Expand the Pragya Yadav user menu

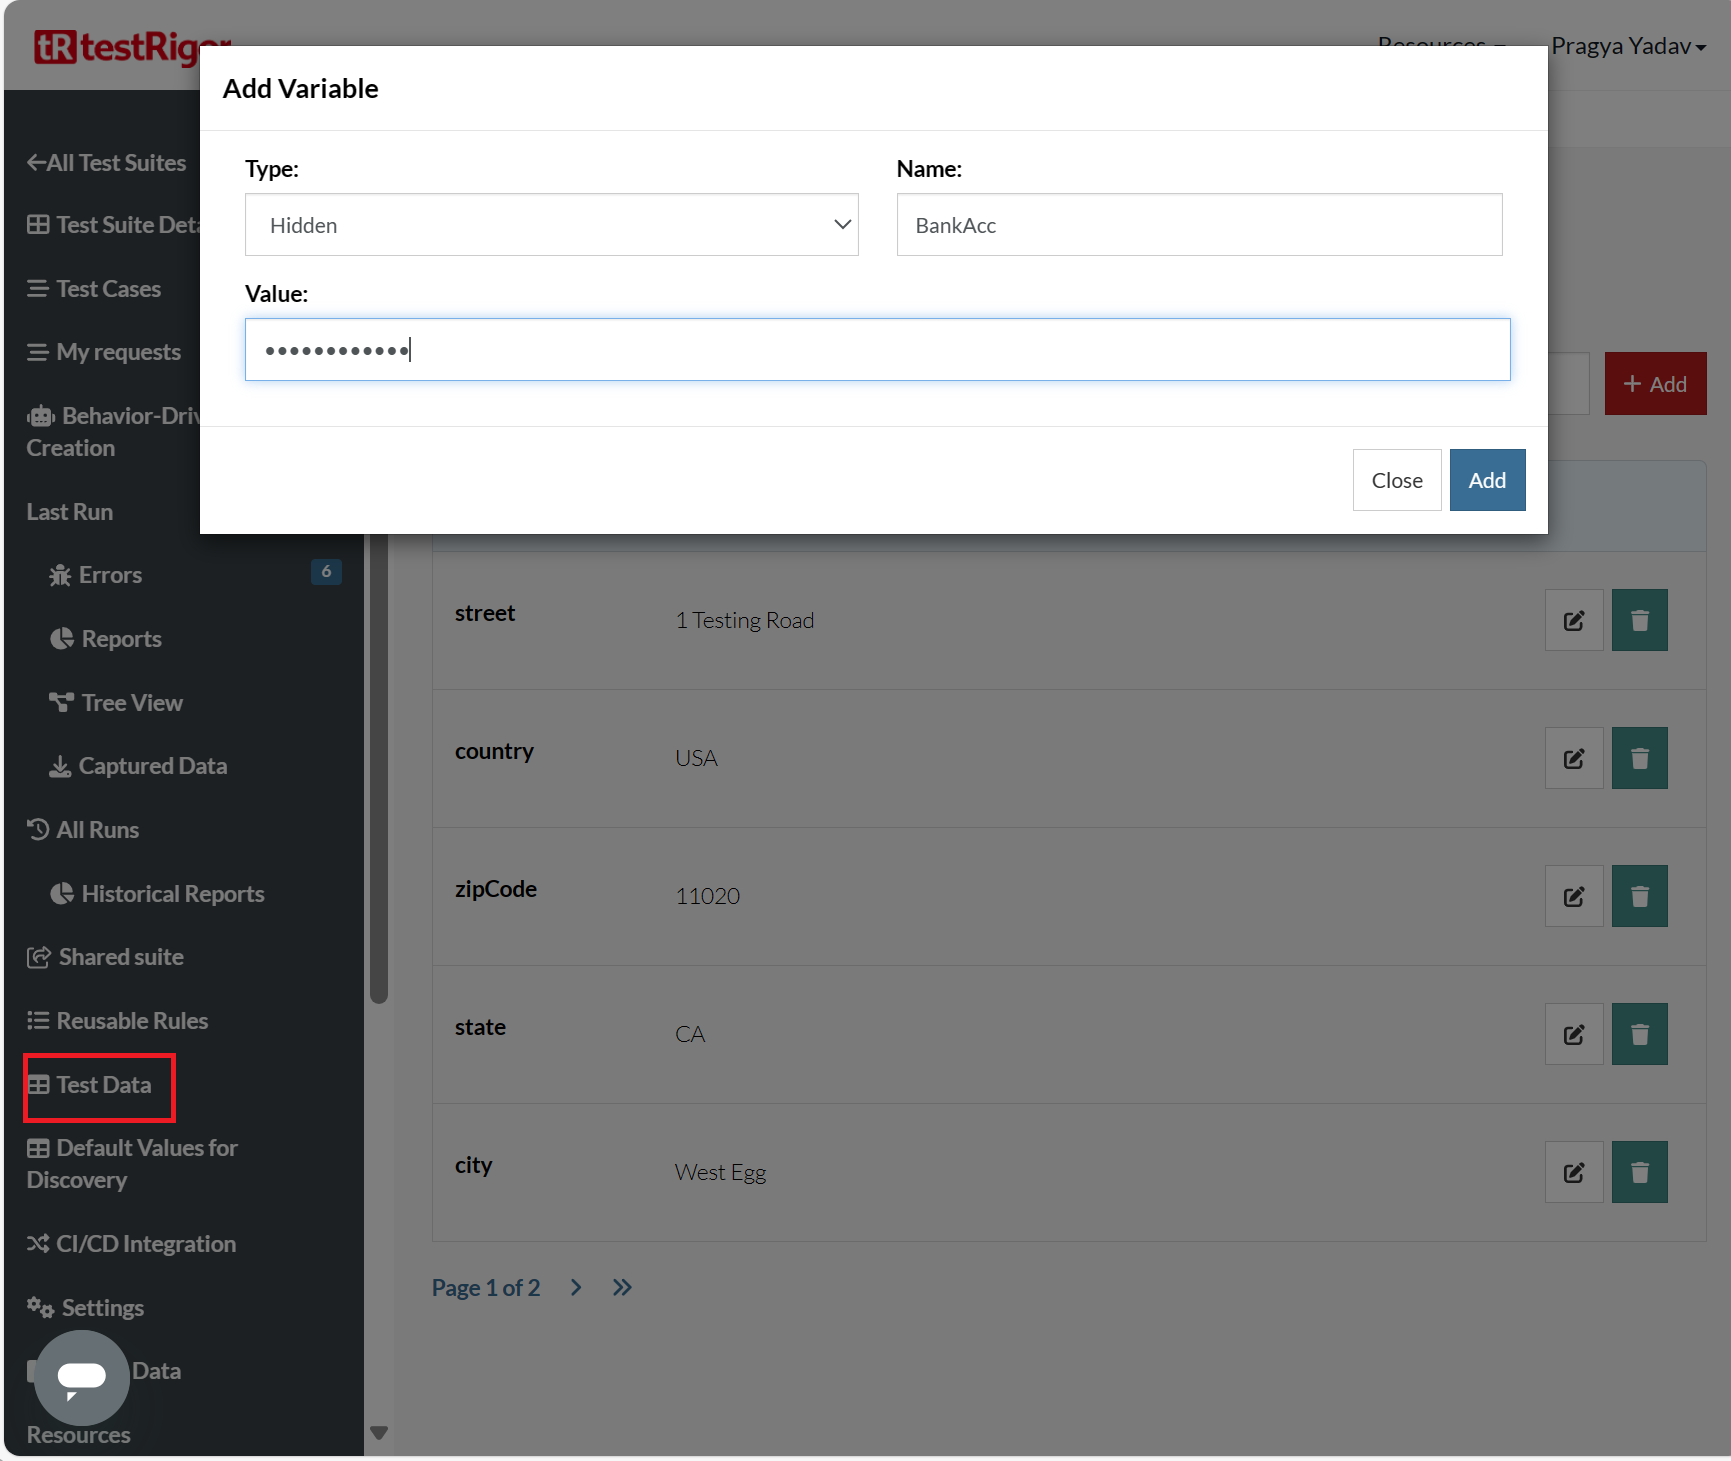tap(1627, 46)
